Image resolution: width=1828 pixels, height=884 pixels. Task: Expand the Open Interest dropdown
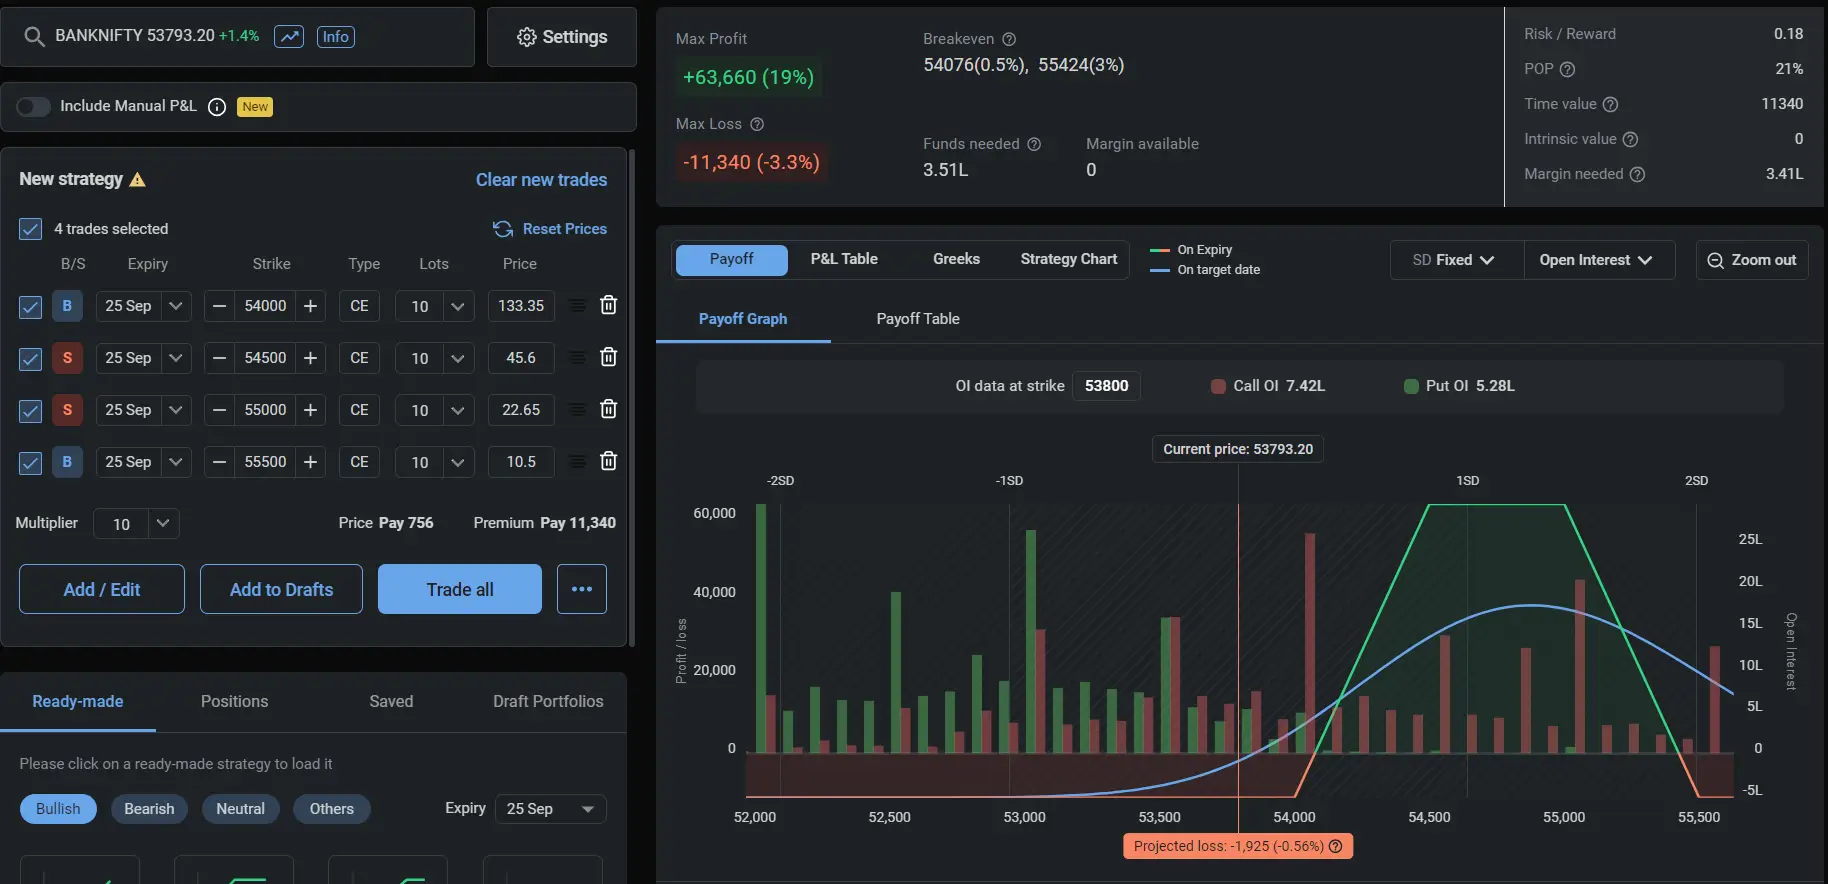[x=1595, y=260]
